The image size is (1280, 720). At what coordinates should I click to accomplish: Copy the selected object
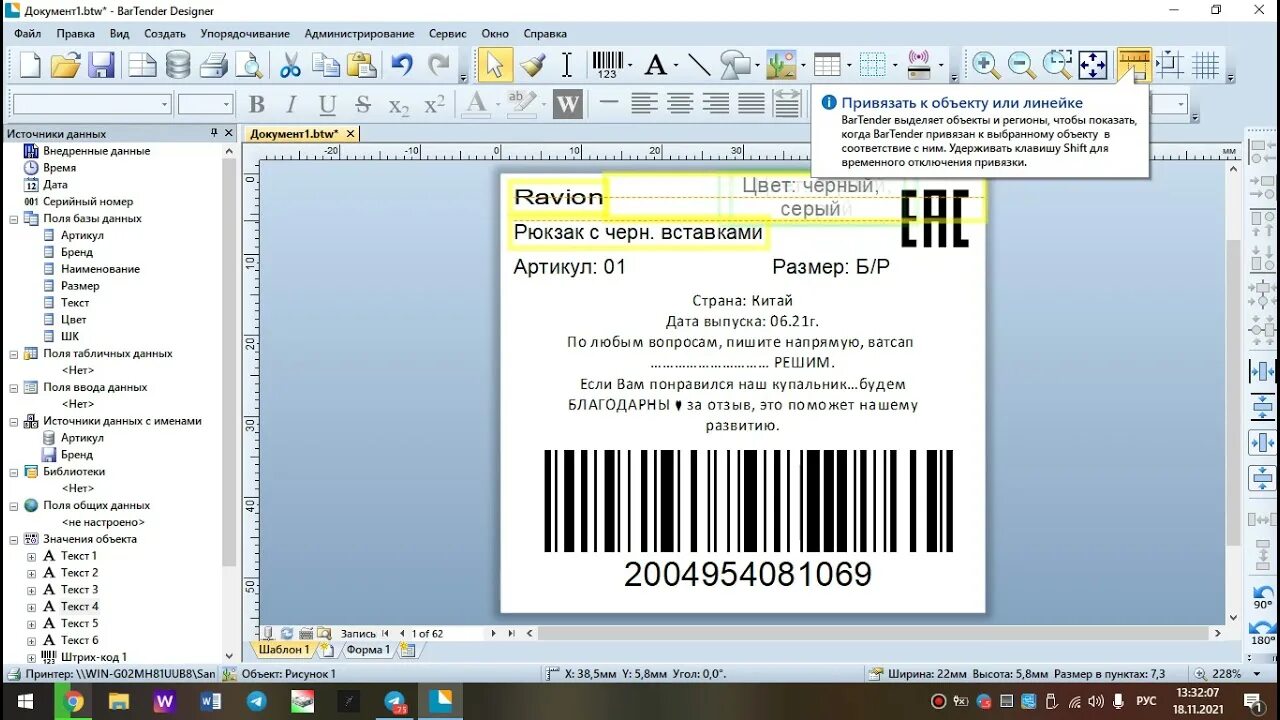326,66
